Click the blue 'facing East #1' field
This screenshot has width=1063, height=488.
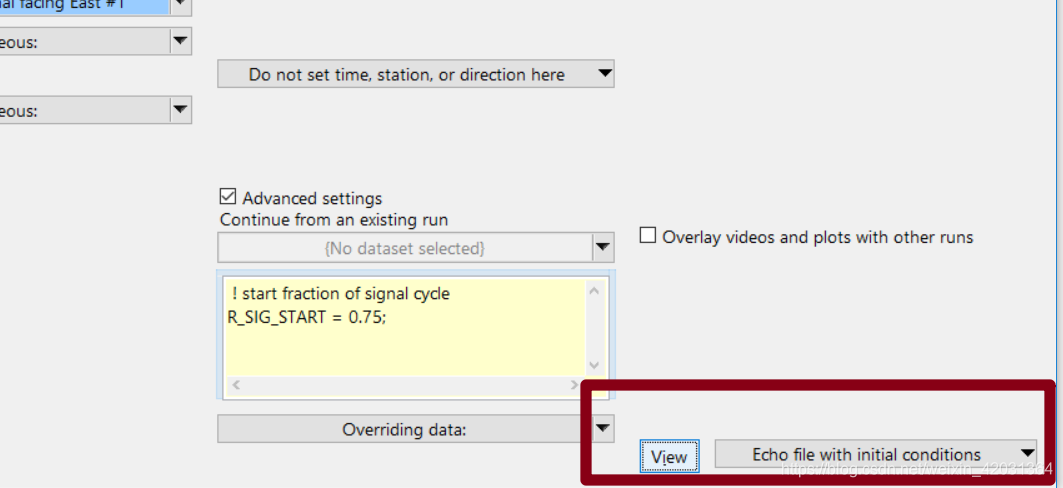(x=84, y=7)
